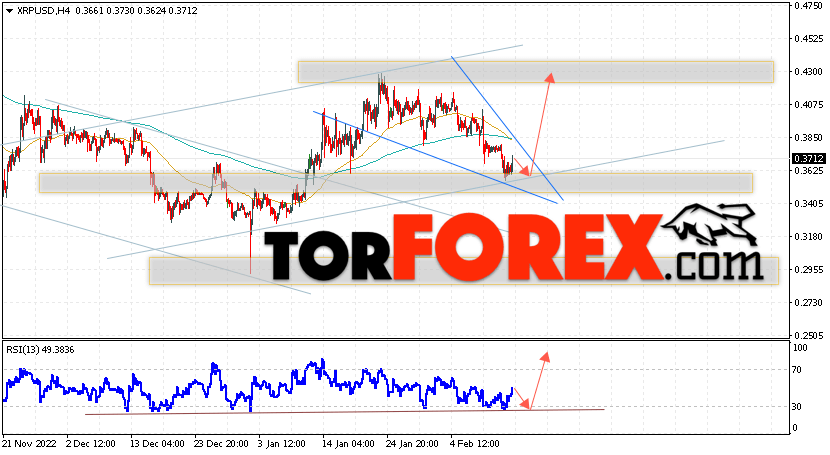830x455 pixels.
Task: Select the 0.4750 price axis label
Action: 808,6
